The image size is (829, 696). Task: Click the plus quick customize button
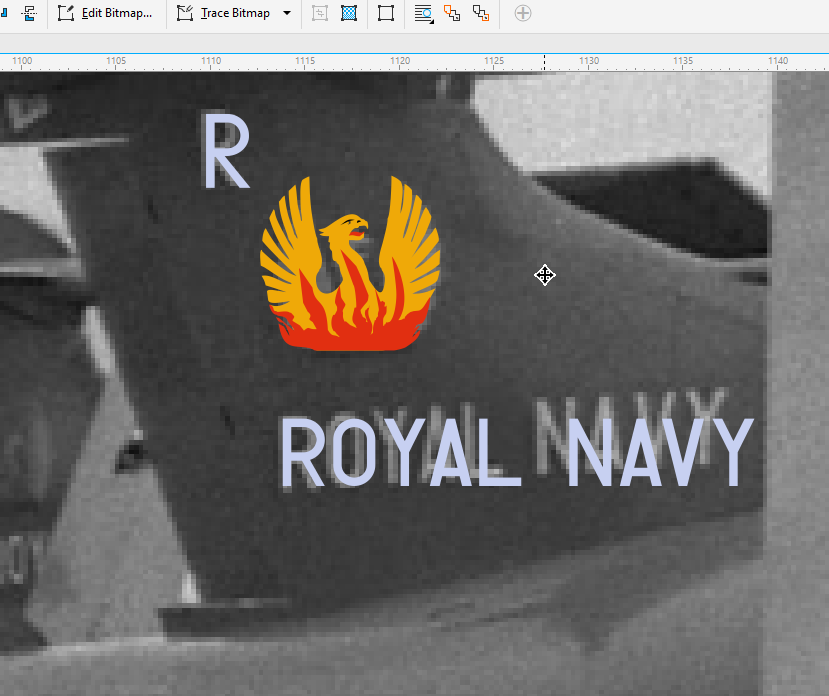(x=523, y=13)
